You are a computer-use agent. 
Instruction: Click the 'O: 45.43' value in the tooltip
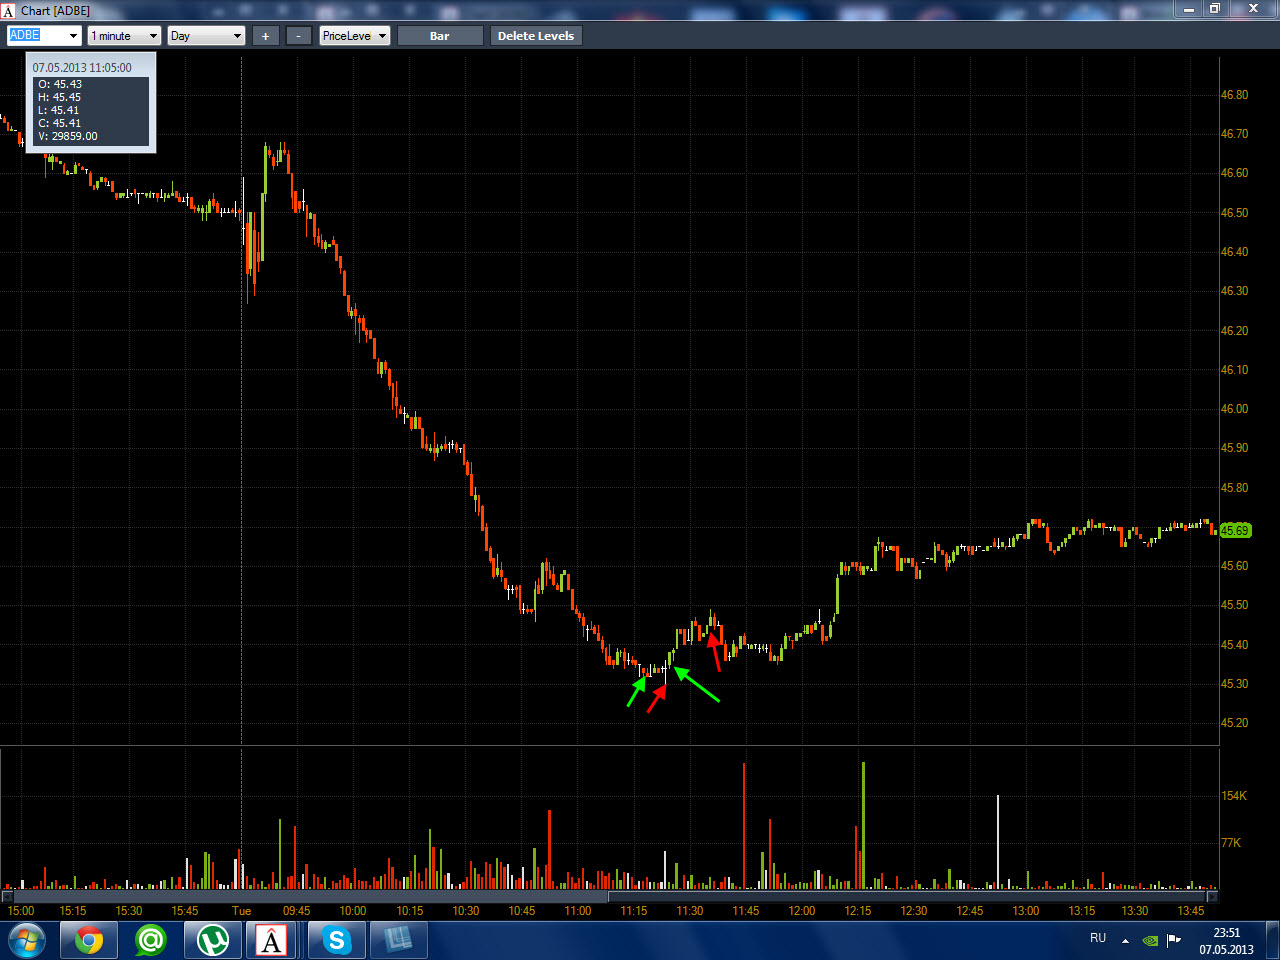pos(60,85)
